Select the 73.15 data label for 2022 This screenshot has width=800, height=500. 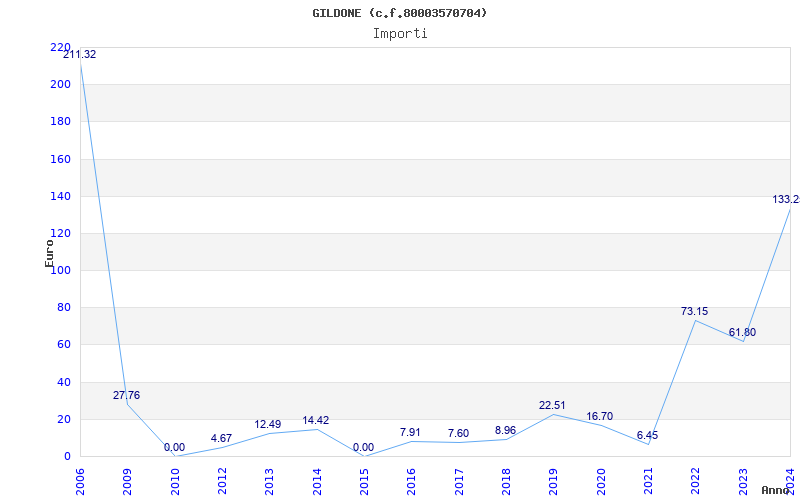694,311
